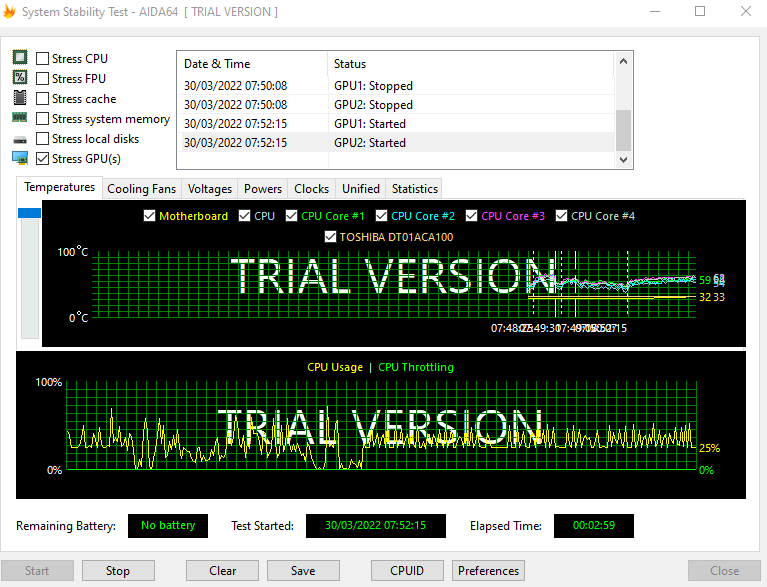Open the CPUID panel button
The image size is (767, 587).
(407, 571)
